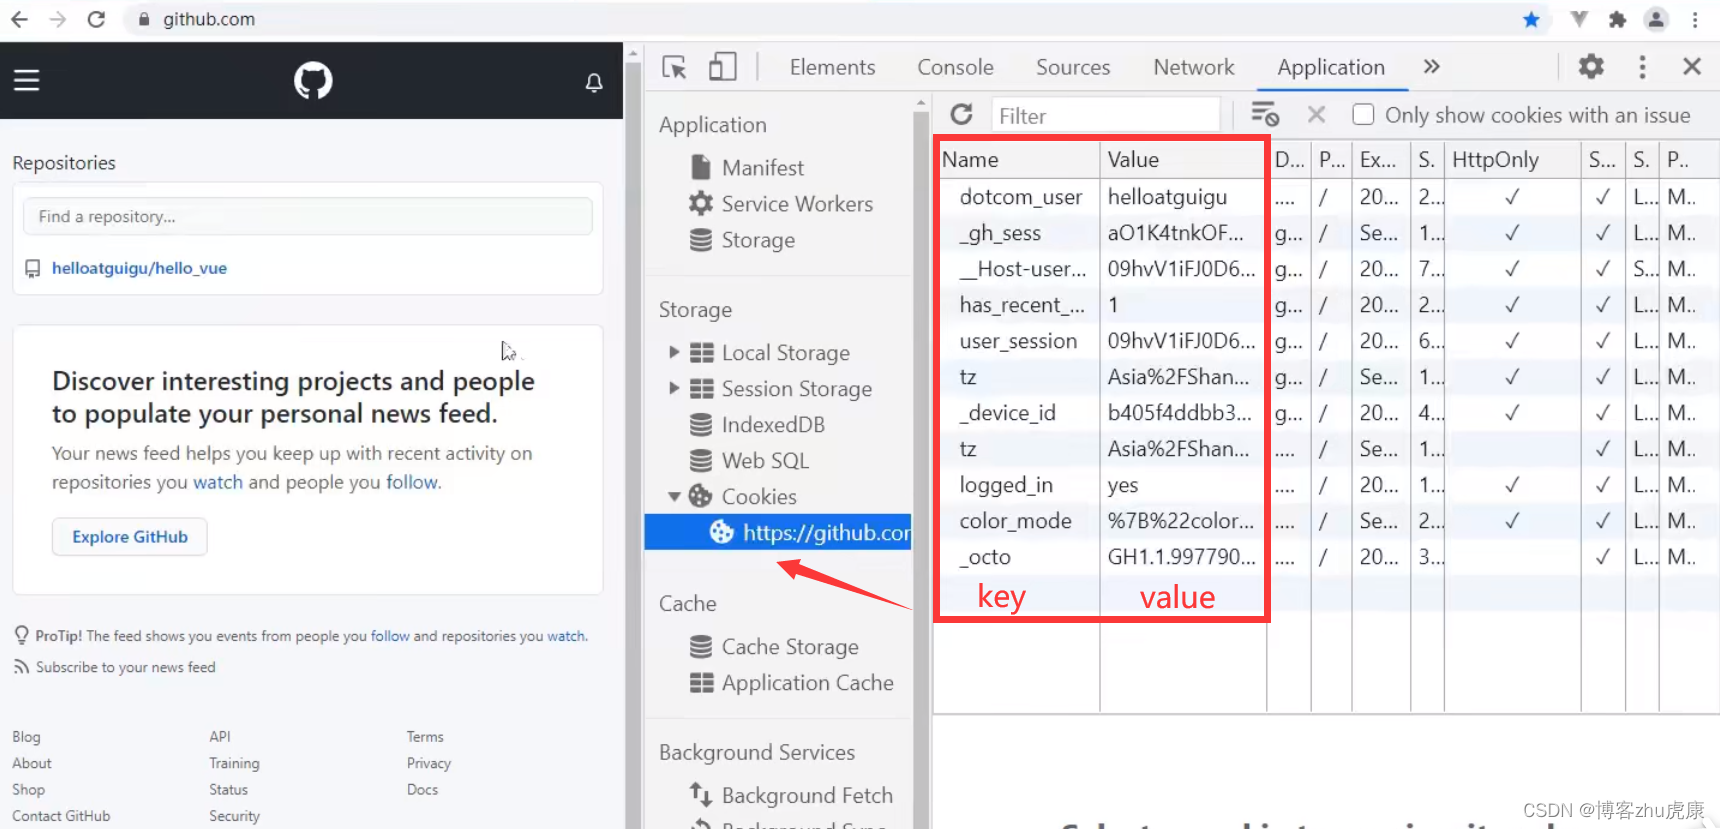Image resolution: width=1720 pixels, height=829 pixels.
Task: Open GitHub notifications bell
Action: click(594, 82)
